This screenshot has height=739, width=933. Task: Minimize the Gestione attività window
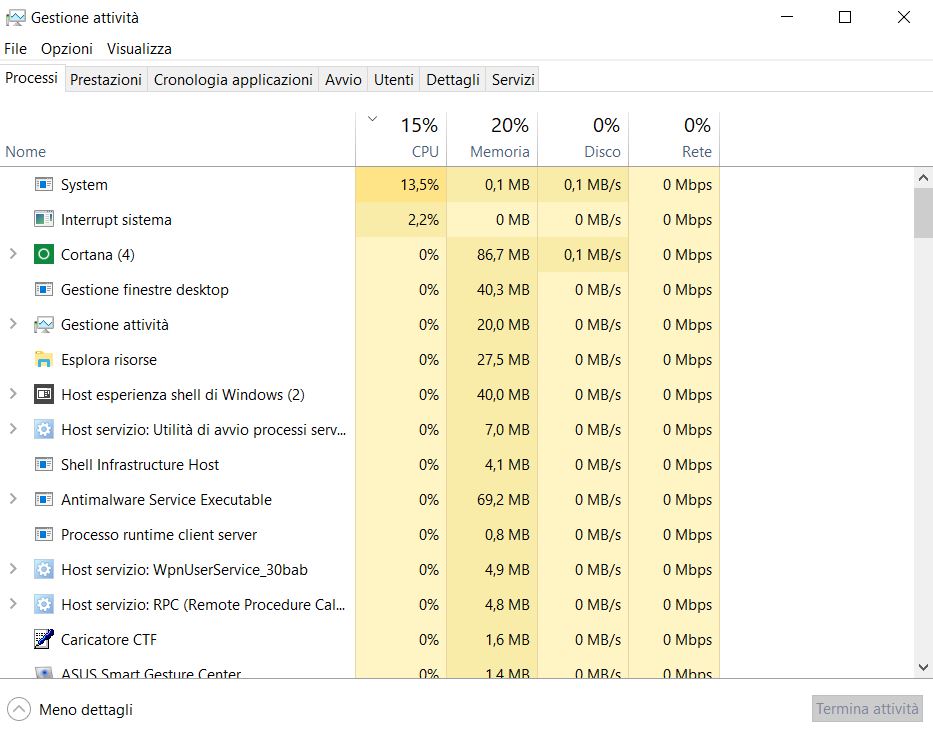pos(787,17)
